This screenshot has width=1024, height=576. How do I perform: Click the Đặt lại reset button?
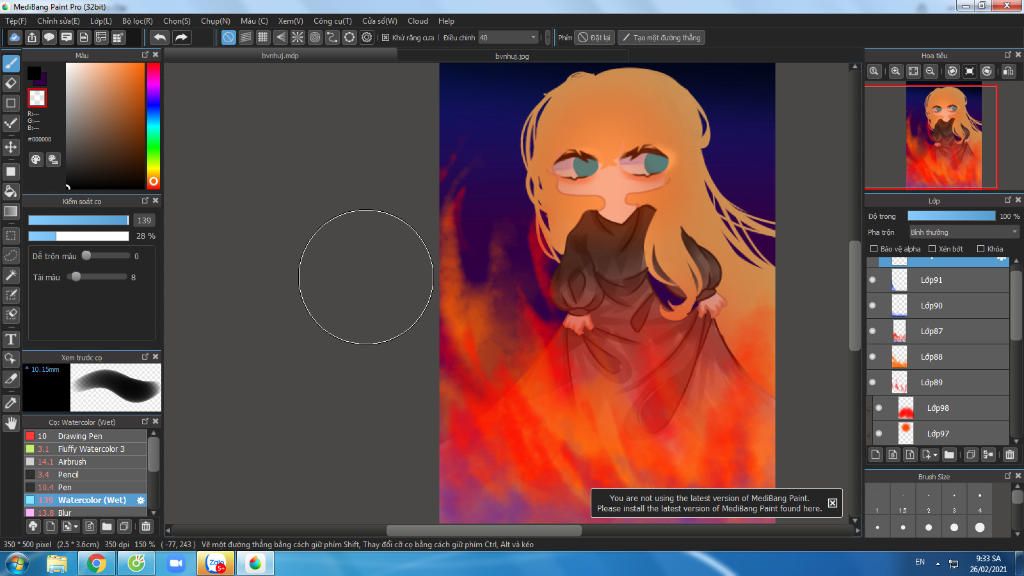[594, 38]
